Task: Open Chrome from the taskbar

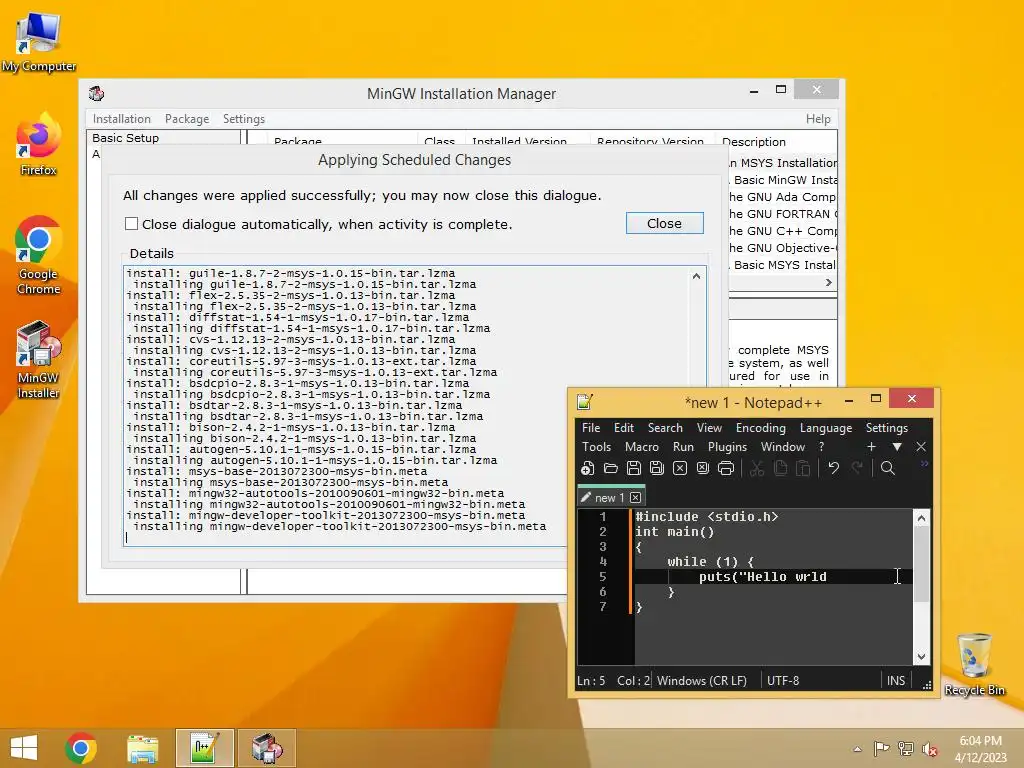Action: [x=81, y=748]
